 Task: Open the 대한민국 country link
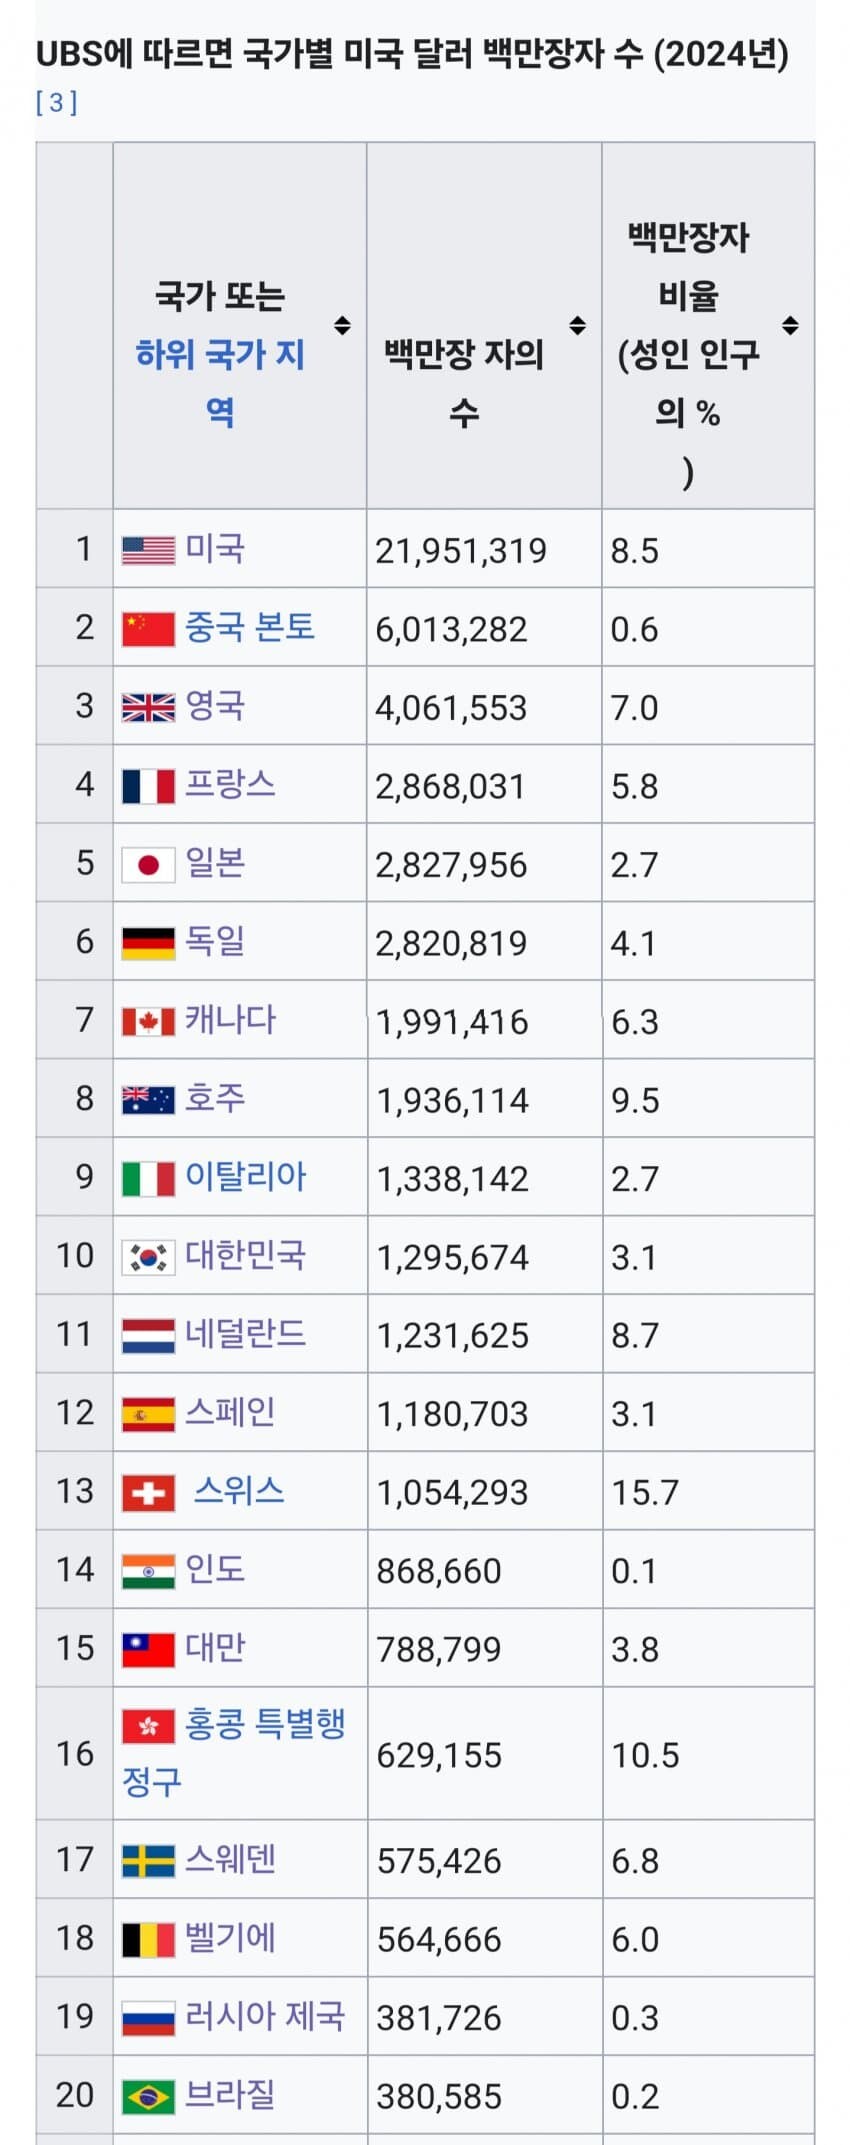pos(246,1255)
